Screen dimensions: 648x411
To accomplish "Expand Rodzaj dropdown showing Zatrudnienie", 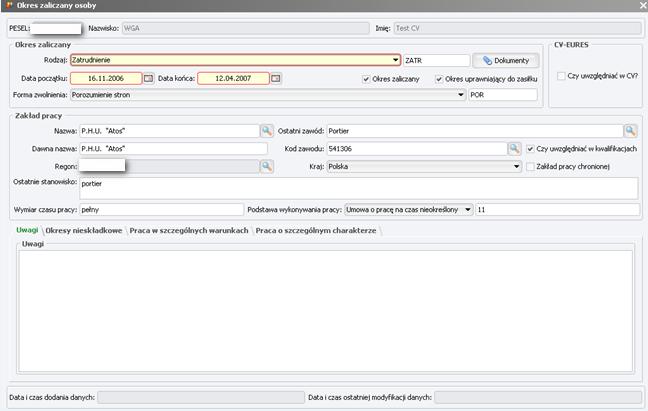I will tap(395, 60).
